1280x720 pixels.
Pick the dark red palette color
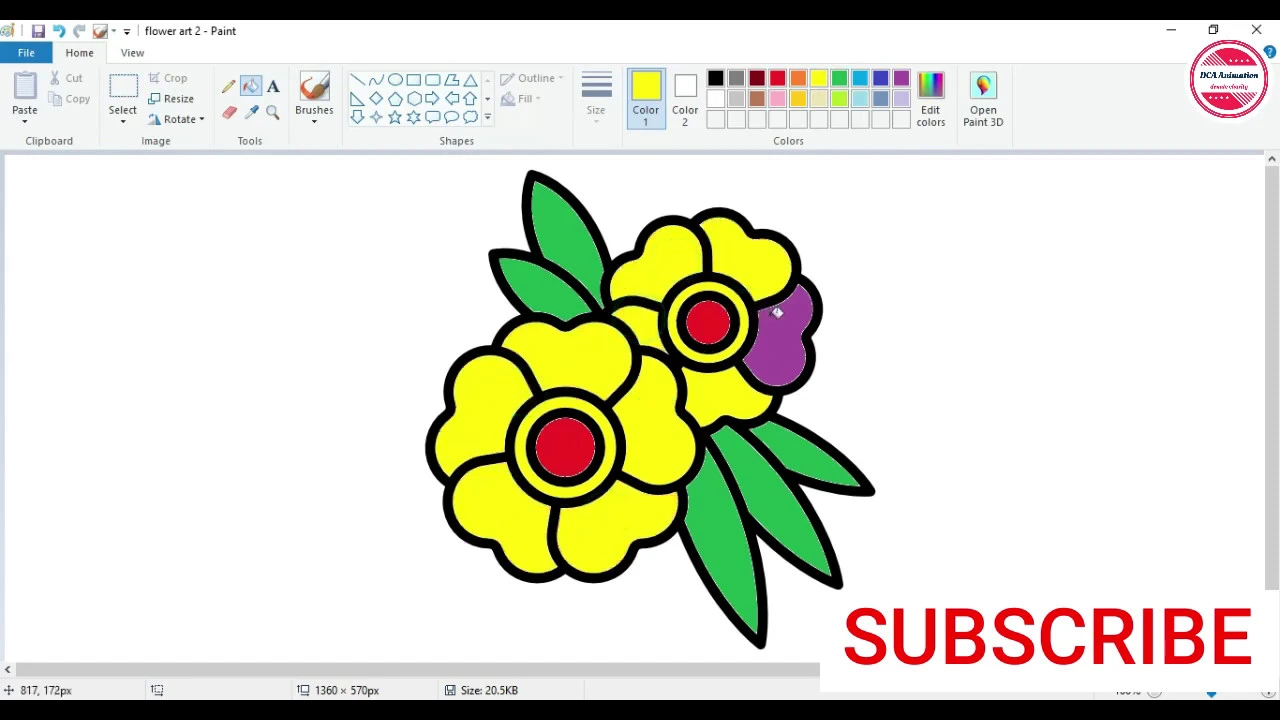[x=757, y=78]
